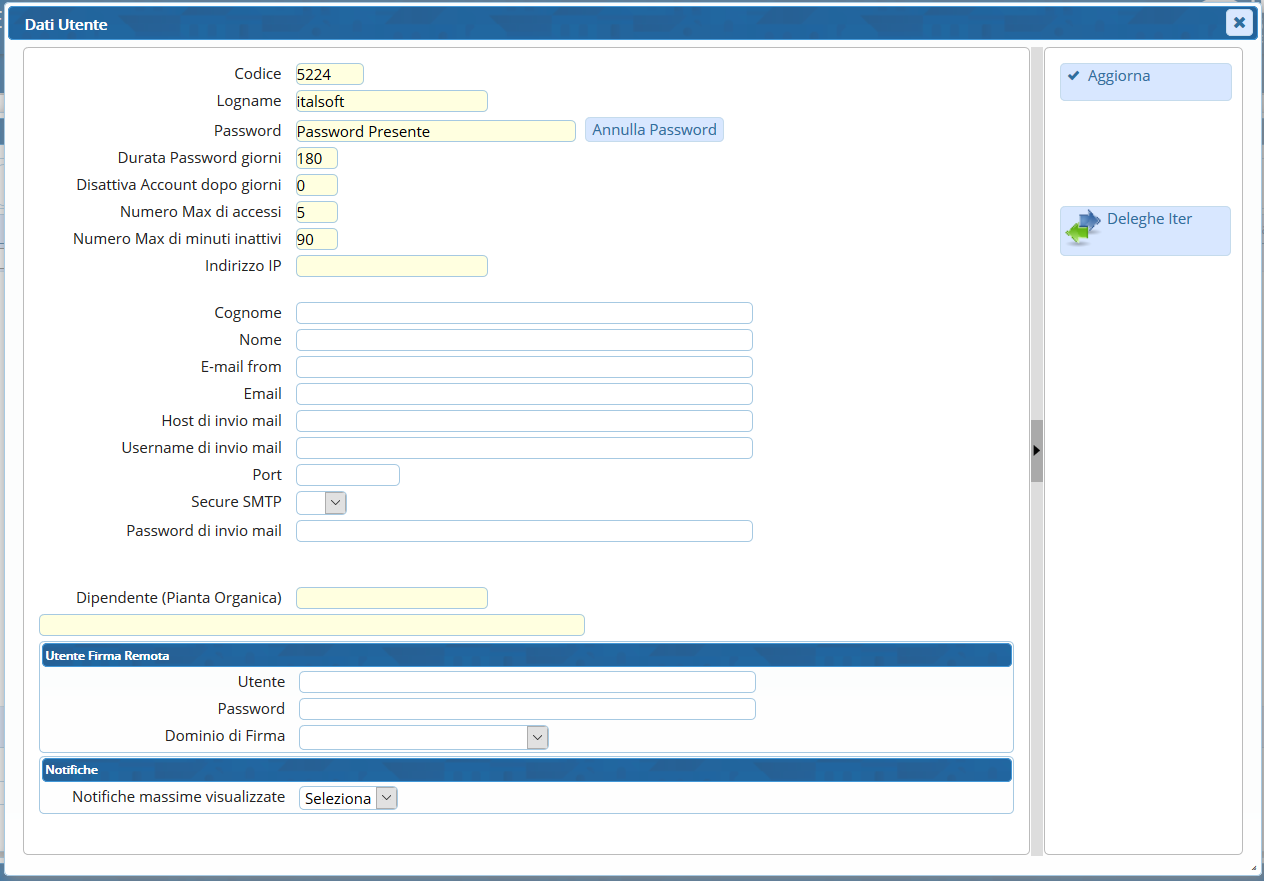1264x881 pixels.
Task: Click the Aggiorna checkmark icon
Action: [1074, 76]
